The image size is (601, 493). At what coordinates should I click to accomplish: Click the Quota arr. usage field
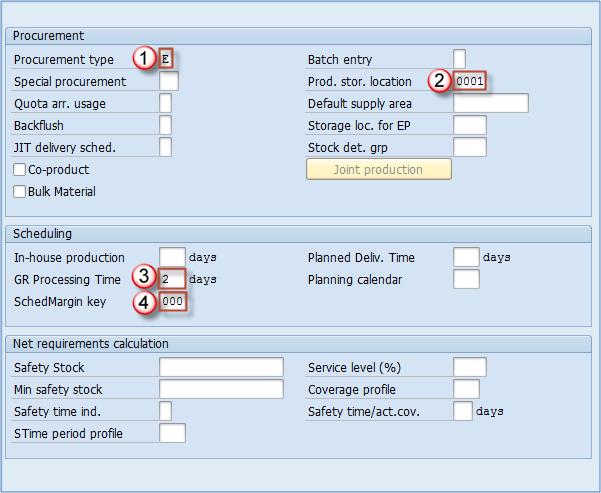[x=166, y=103]
